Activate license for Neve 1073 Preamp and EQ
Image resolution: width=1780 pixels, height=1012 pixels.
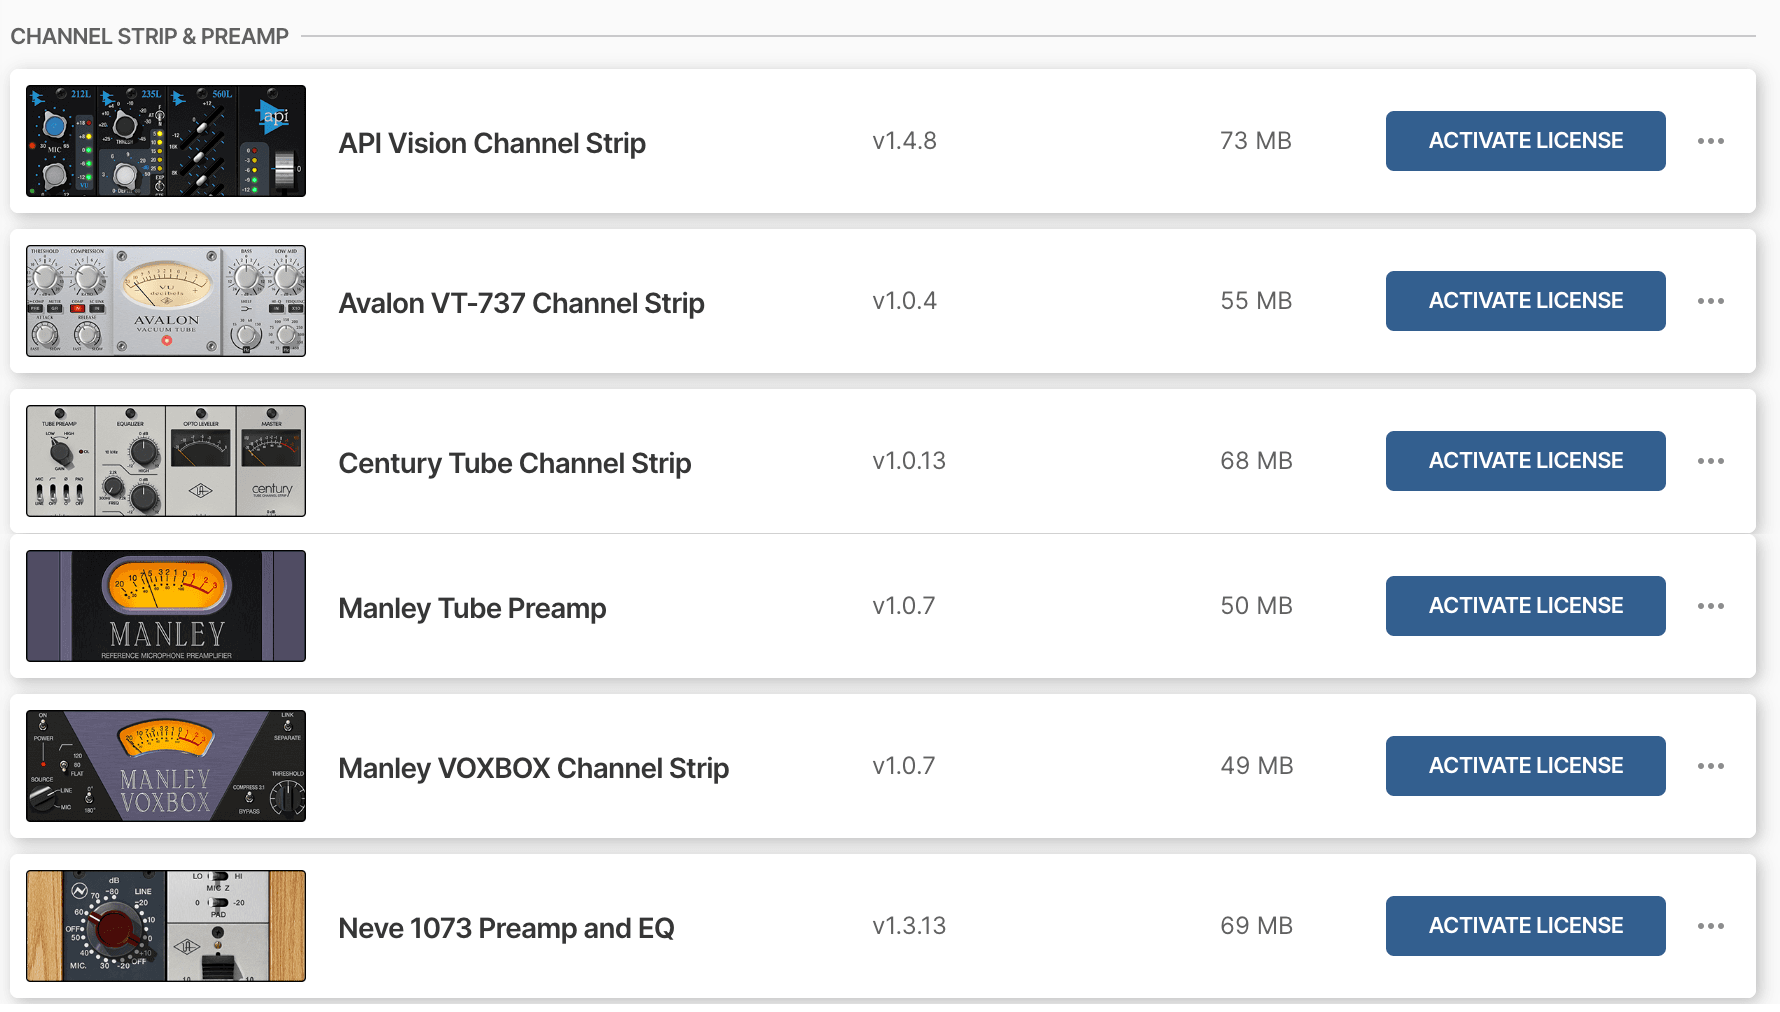[1525, 926]
